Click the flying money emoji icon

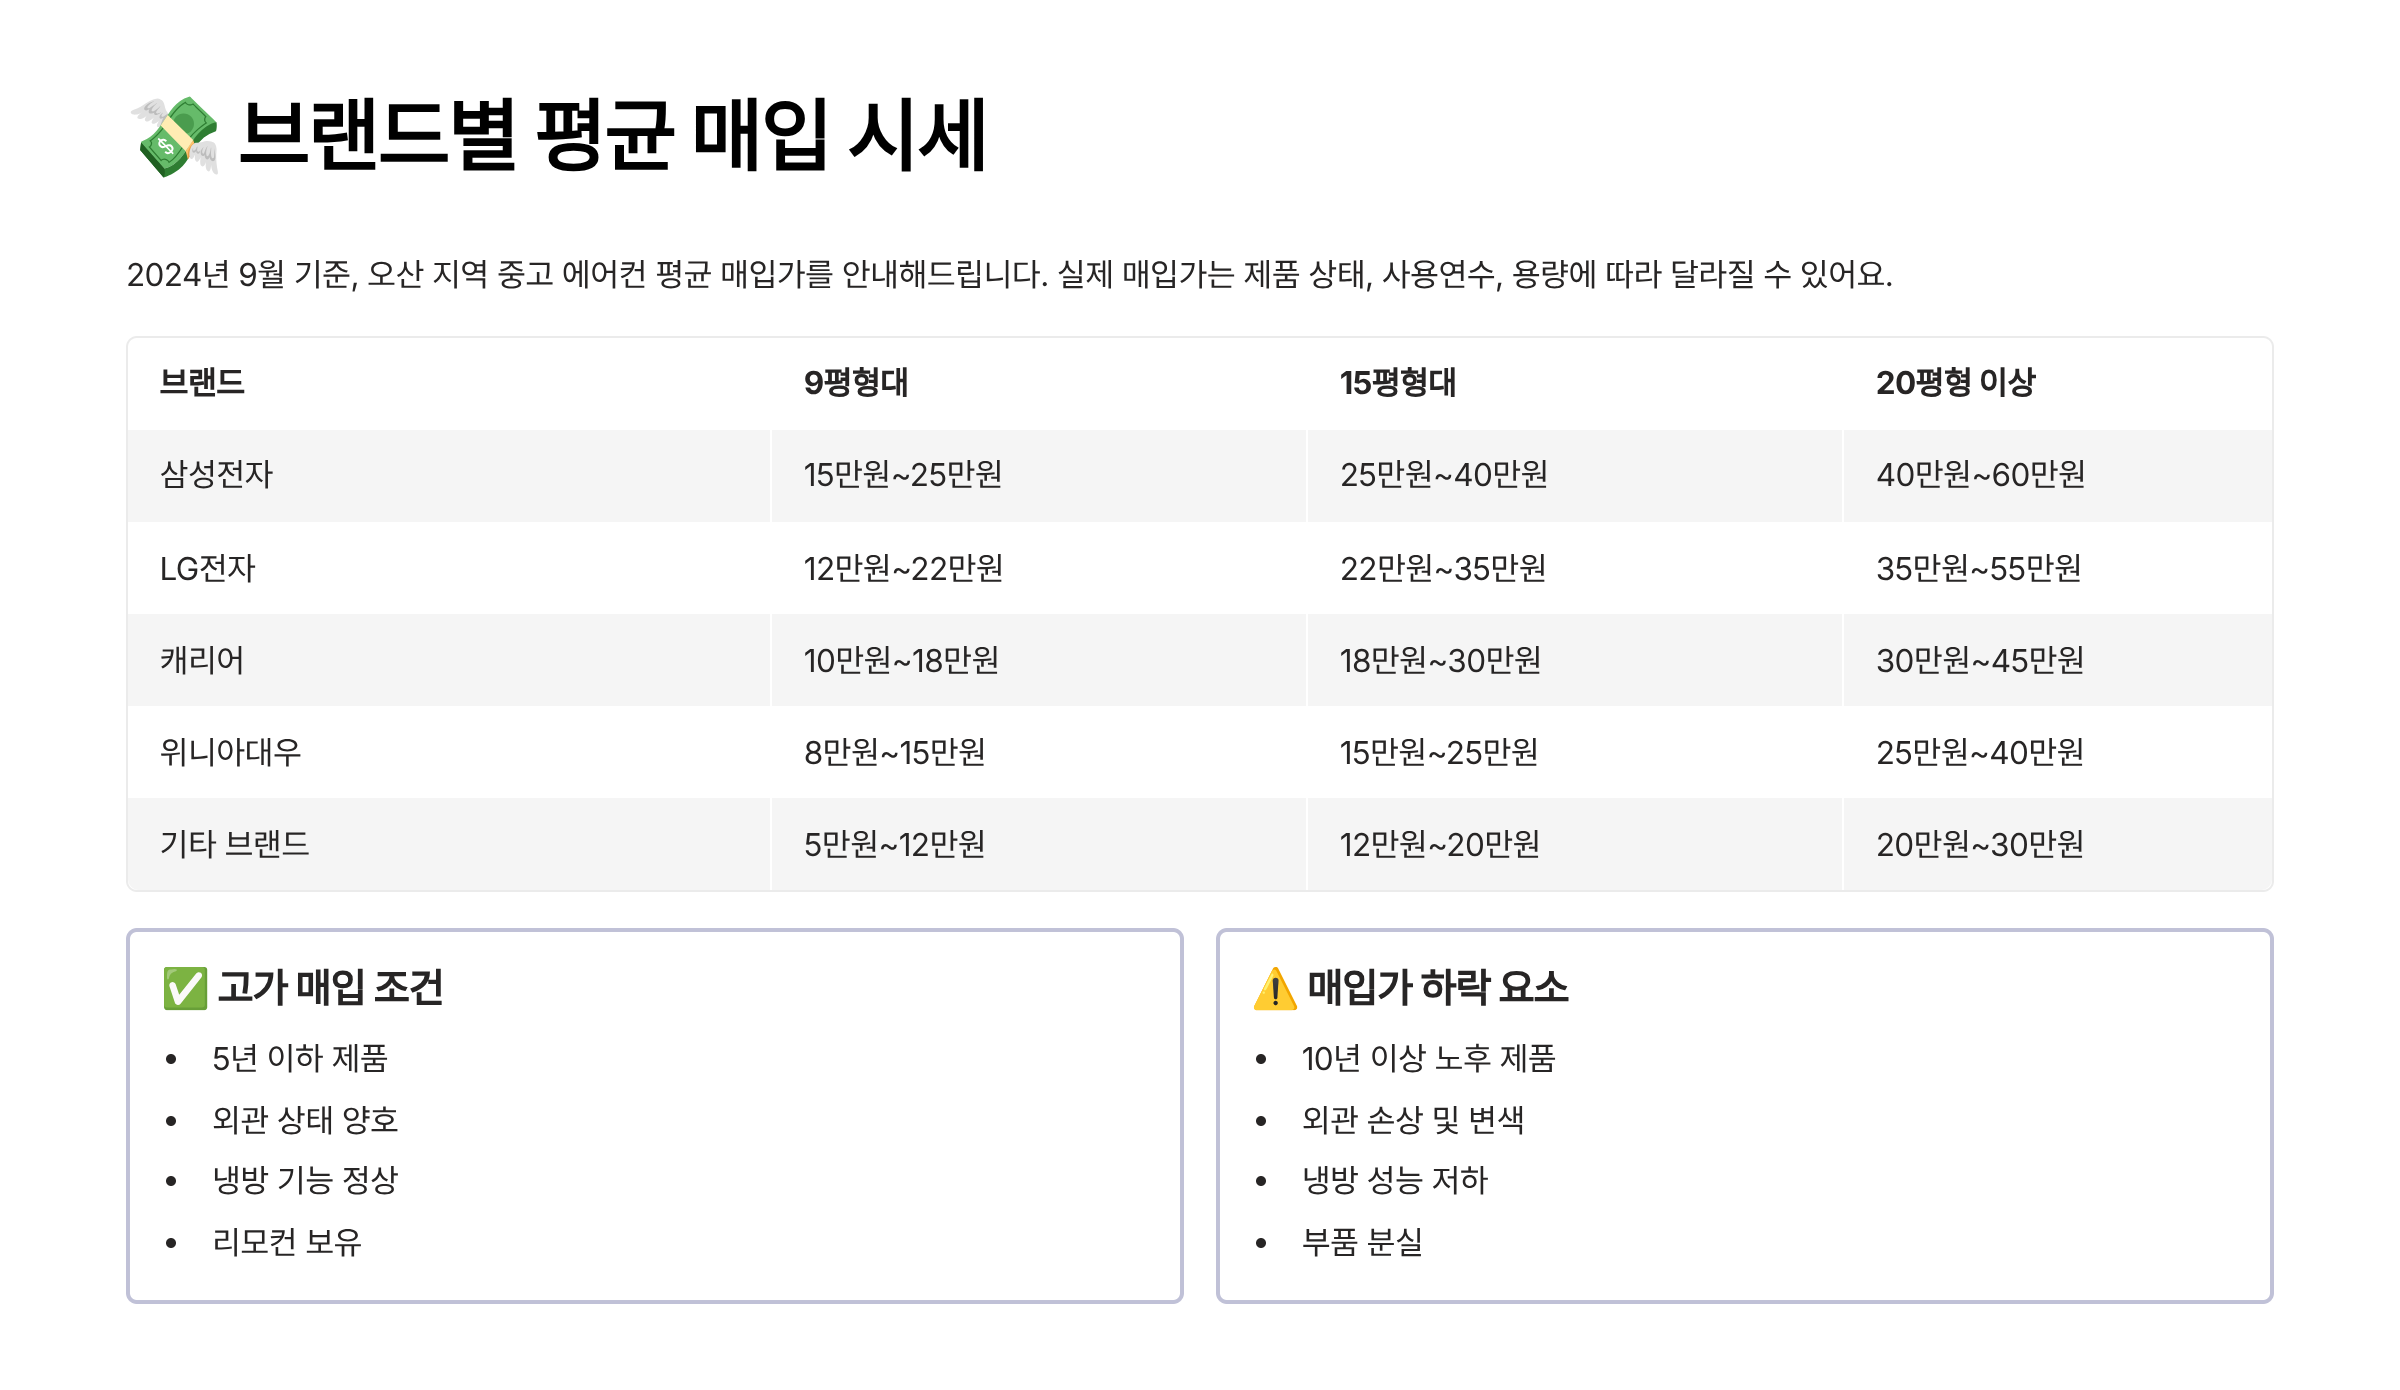175,137
